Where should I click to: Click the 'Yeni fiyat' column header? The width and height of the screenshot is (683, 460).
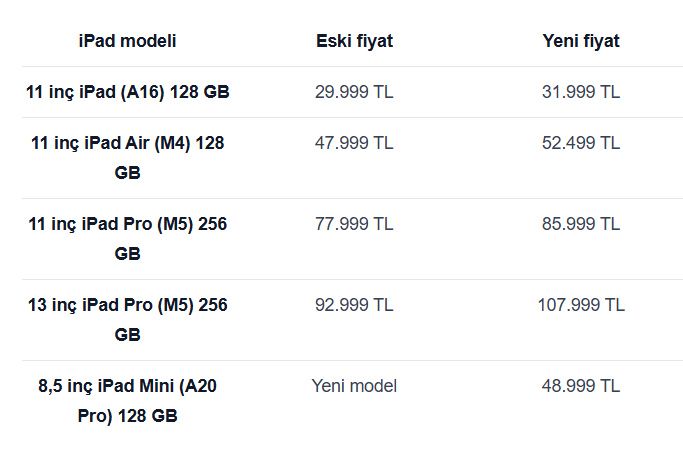click(581, 41)
